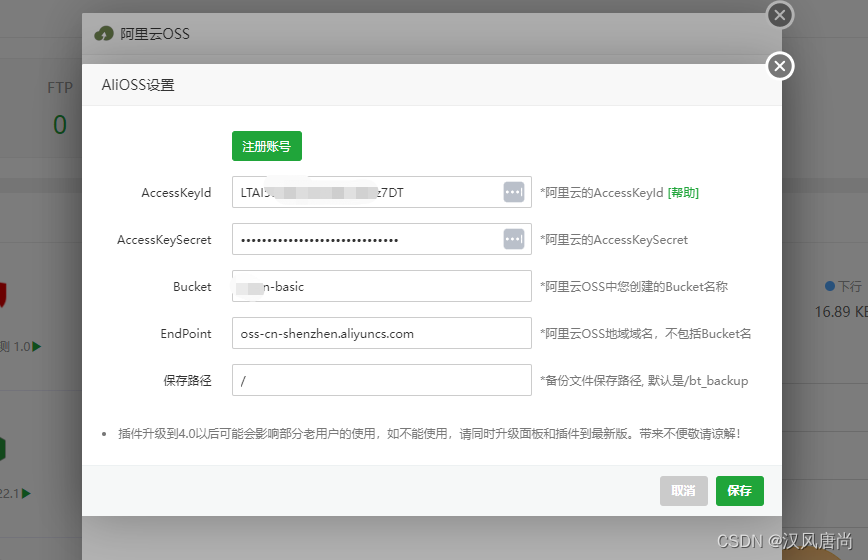The height and width of the screenshot is (560, 868).
Task: Click the AliOSS设置 dialog title
Action: click(138, 85)
